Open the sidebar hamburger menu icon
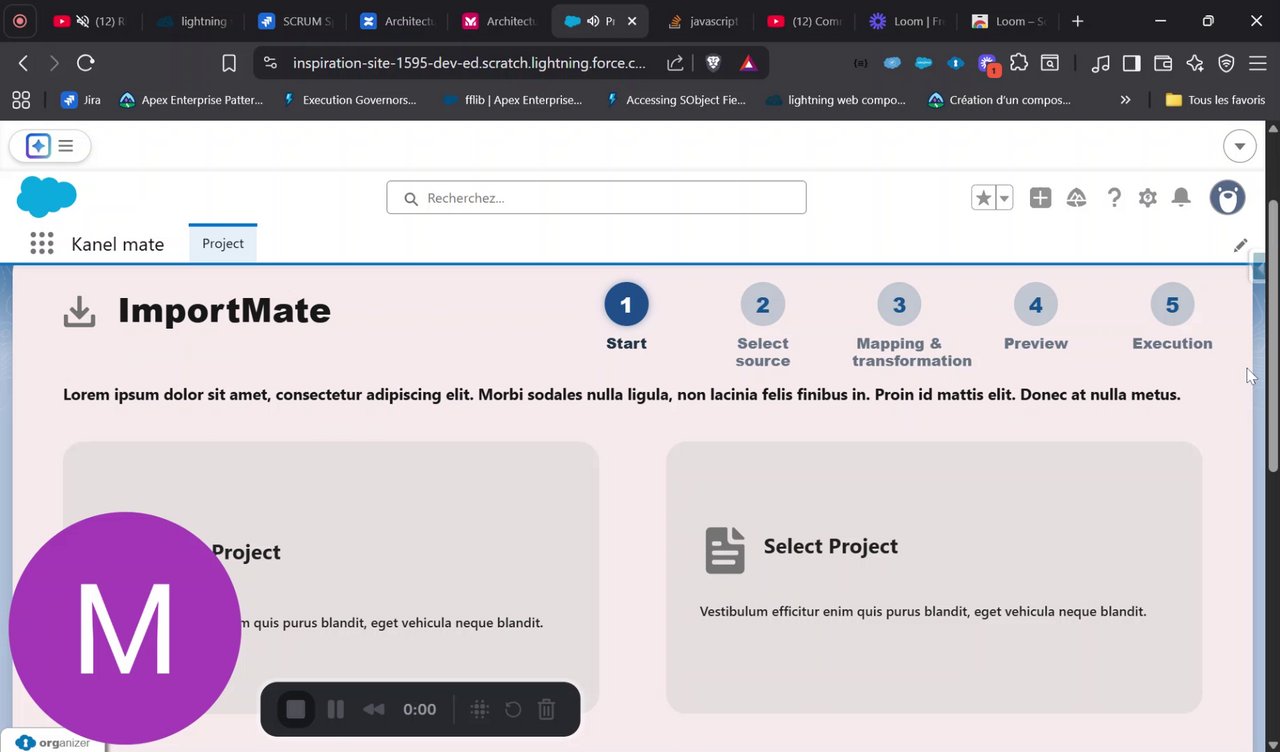The height and width of the screenshot is (752, 1280). 66,146
